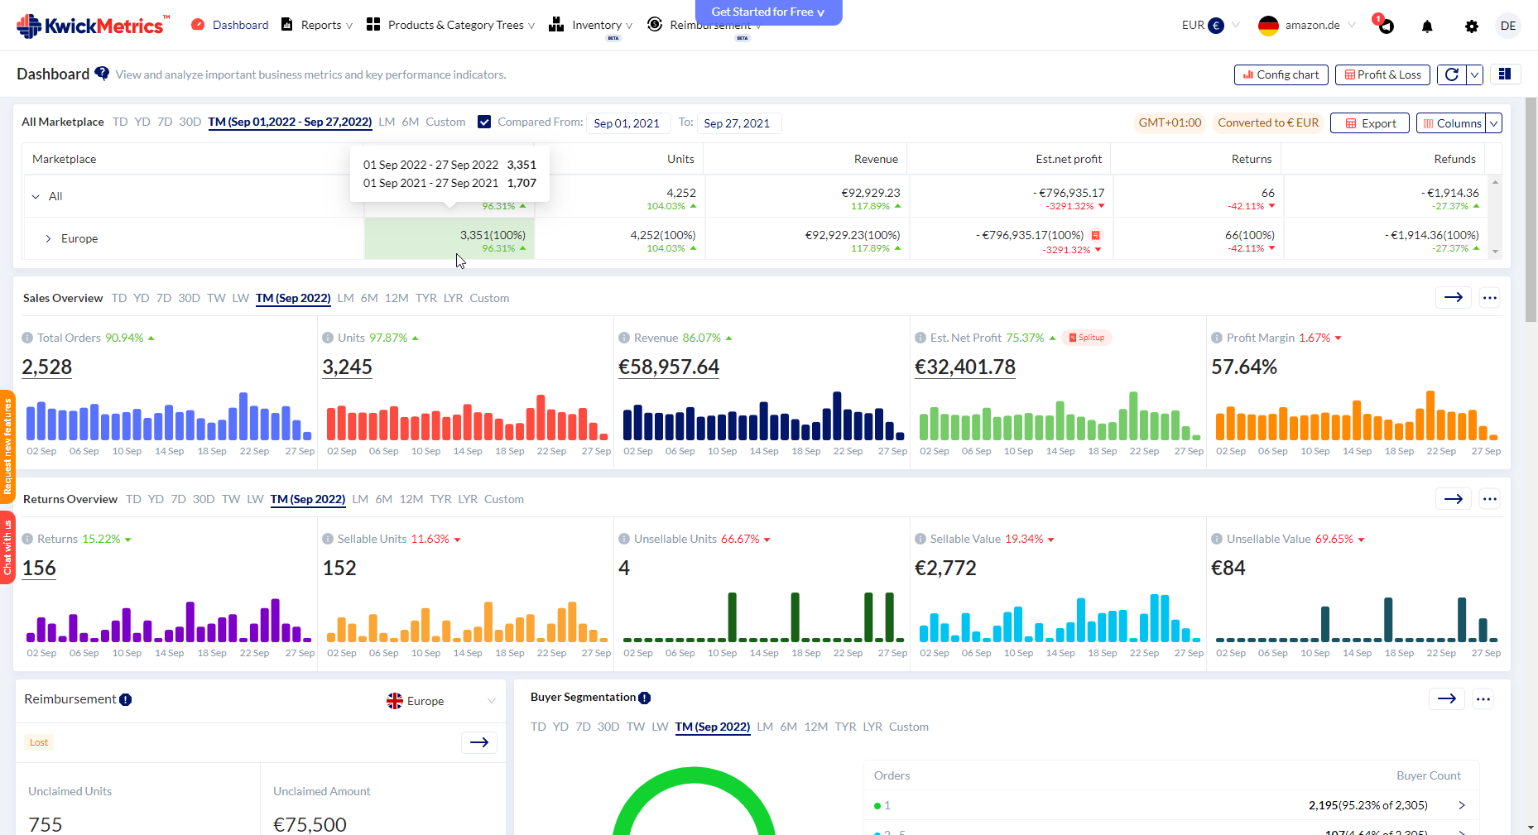Click the compare To date field
This screenshot has width=1538, height=835.
pos(738,123)
